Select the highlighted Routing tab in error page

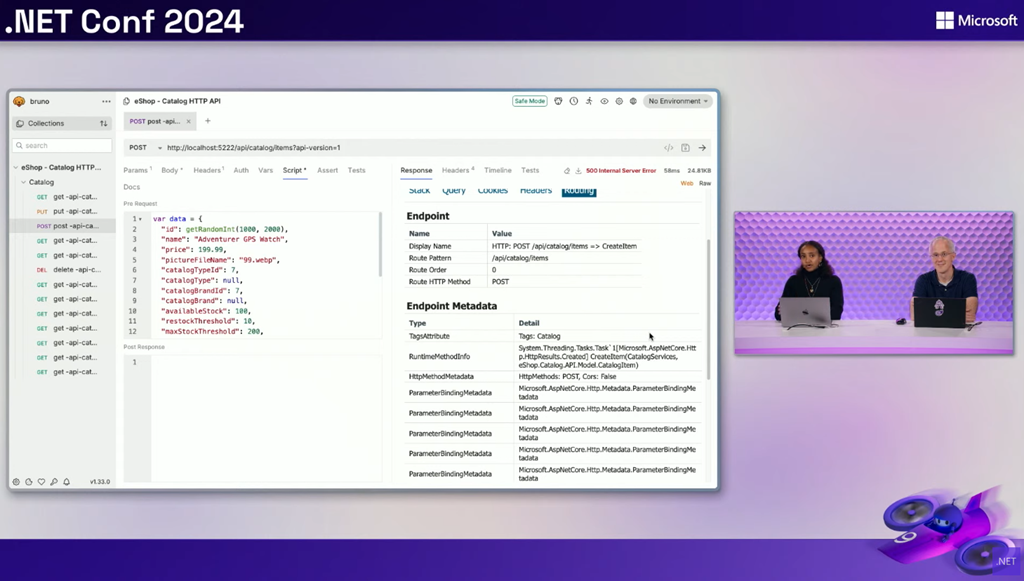pyautogui.click(x=579, y=191)
